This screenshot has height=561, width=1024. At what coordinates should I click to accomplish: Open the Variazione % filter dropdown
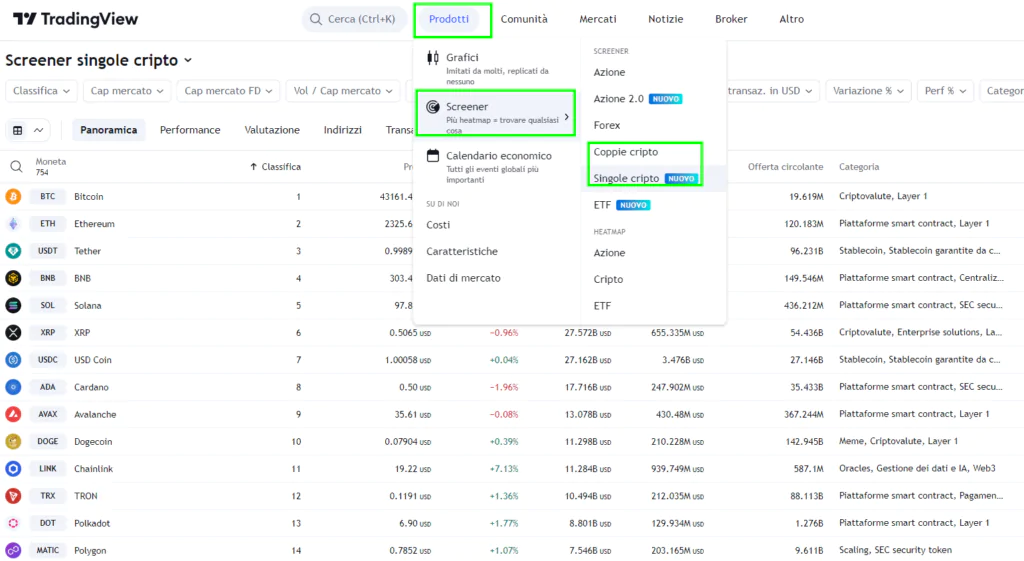tap(868, 91)
